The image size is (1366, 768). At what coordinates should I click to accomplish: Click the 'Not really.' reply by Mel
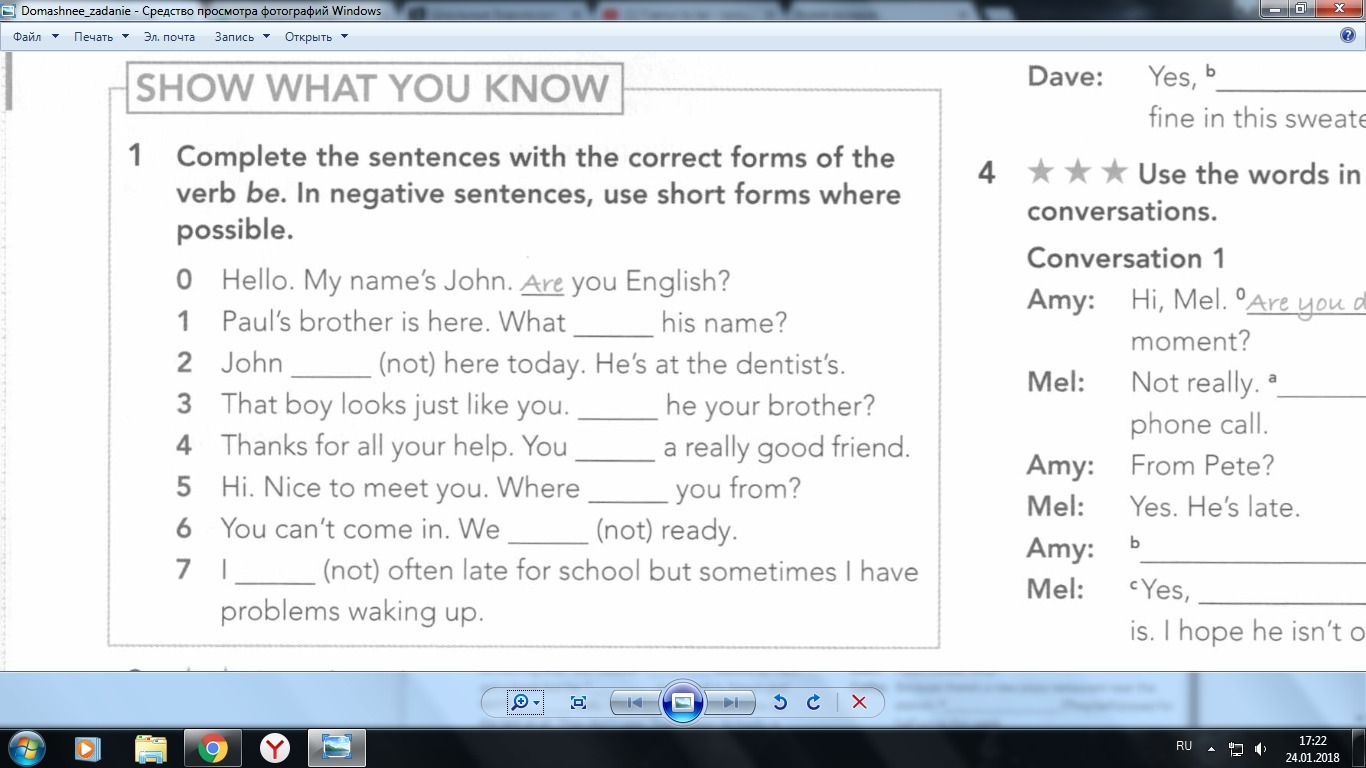coord(1195,383)
